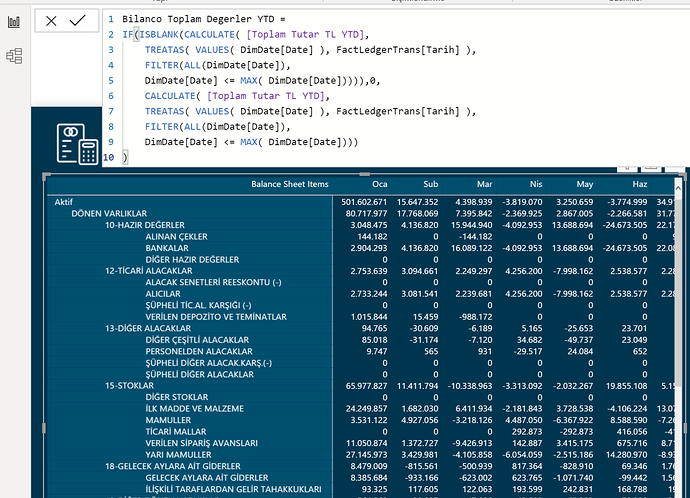This screenshot has height=498, width=690.
Task: Select the '18-GELECEK AYLARA AİT GİDERLER' row header
Action: pos(172,466)
